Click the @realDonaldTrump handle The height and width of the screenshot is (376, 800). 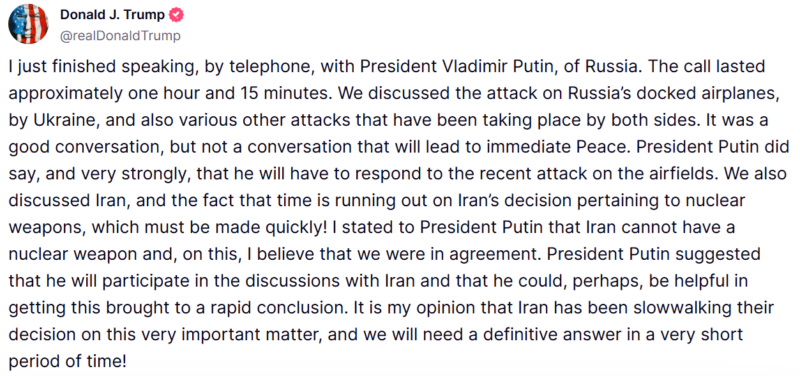point(120,36)
